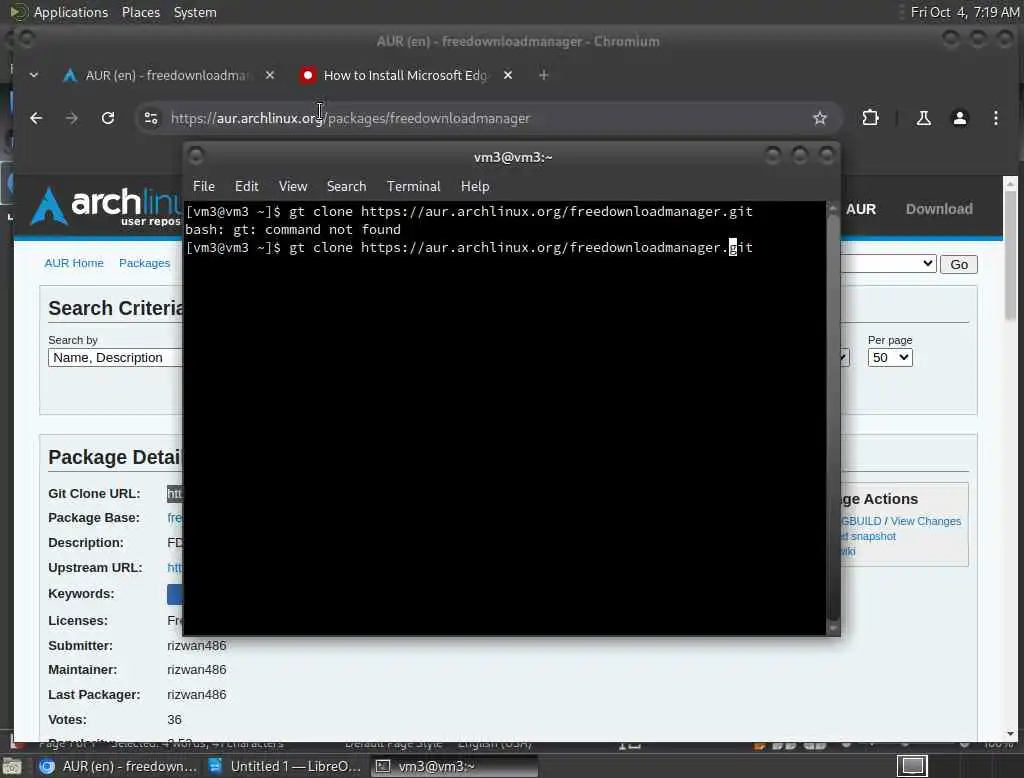Image resolution: width=1024 pixels, height=778 pixels.
Task: Open a new browser tab
Action: click(543, 75)
